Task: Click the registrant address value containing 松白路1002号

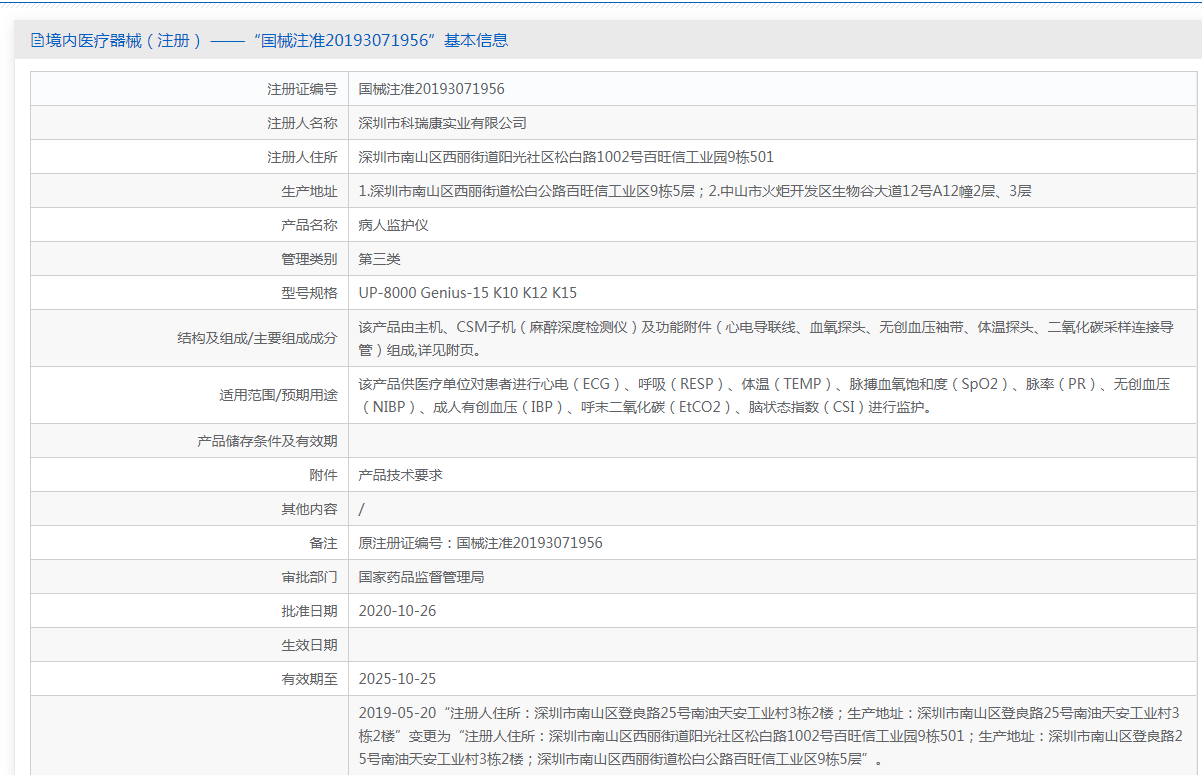Action: point(565,157)
